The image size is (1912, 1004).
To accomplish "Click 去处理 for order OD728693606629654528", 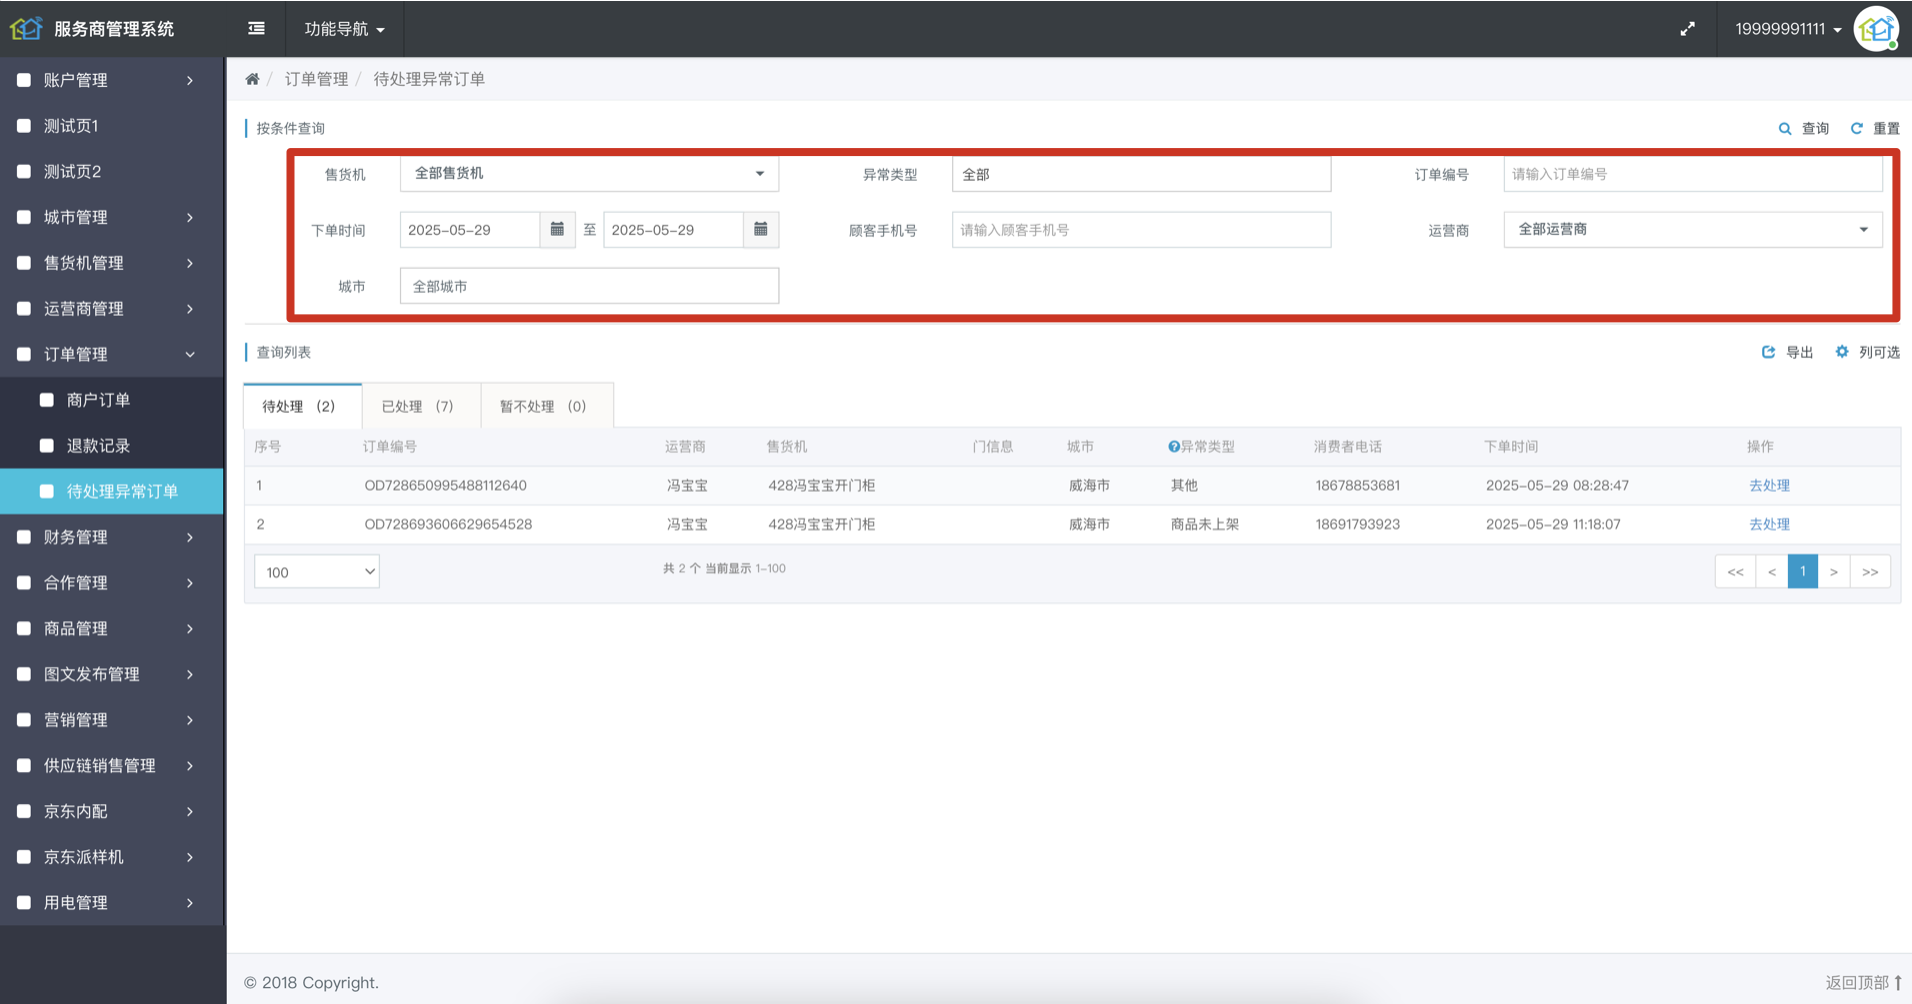I will pyautogui.click(x=1769, y=524).
